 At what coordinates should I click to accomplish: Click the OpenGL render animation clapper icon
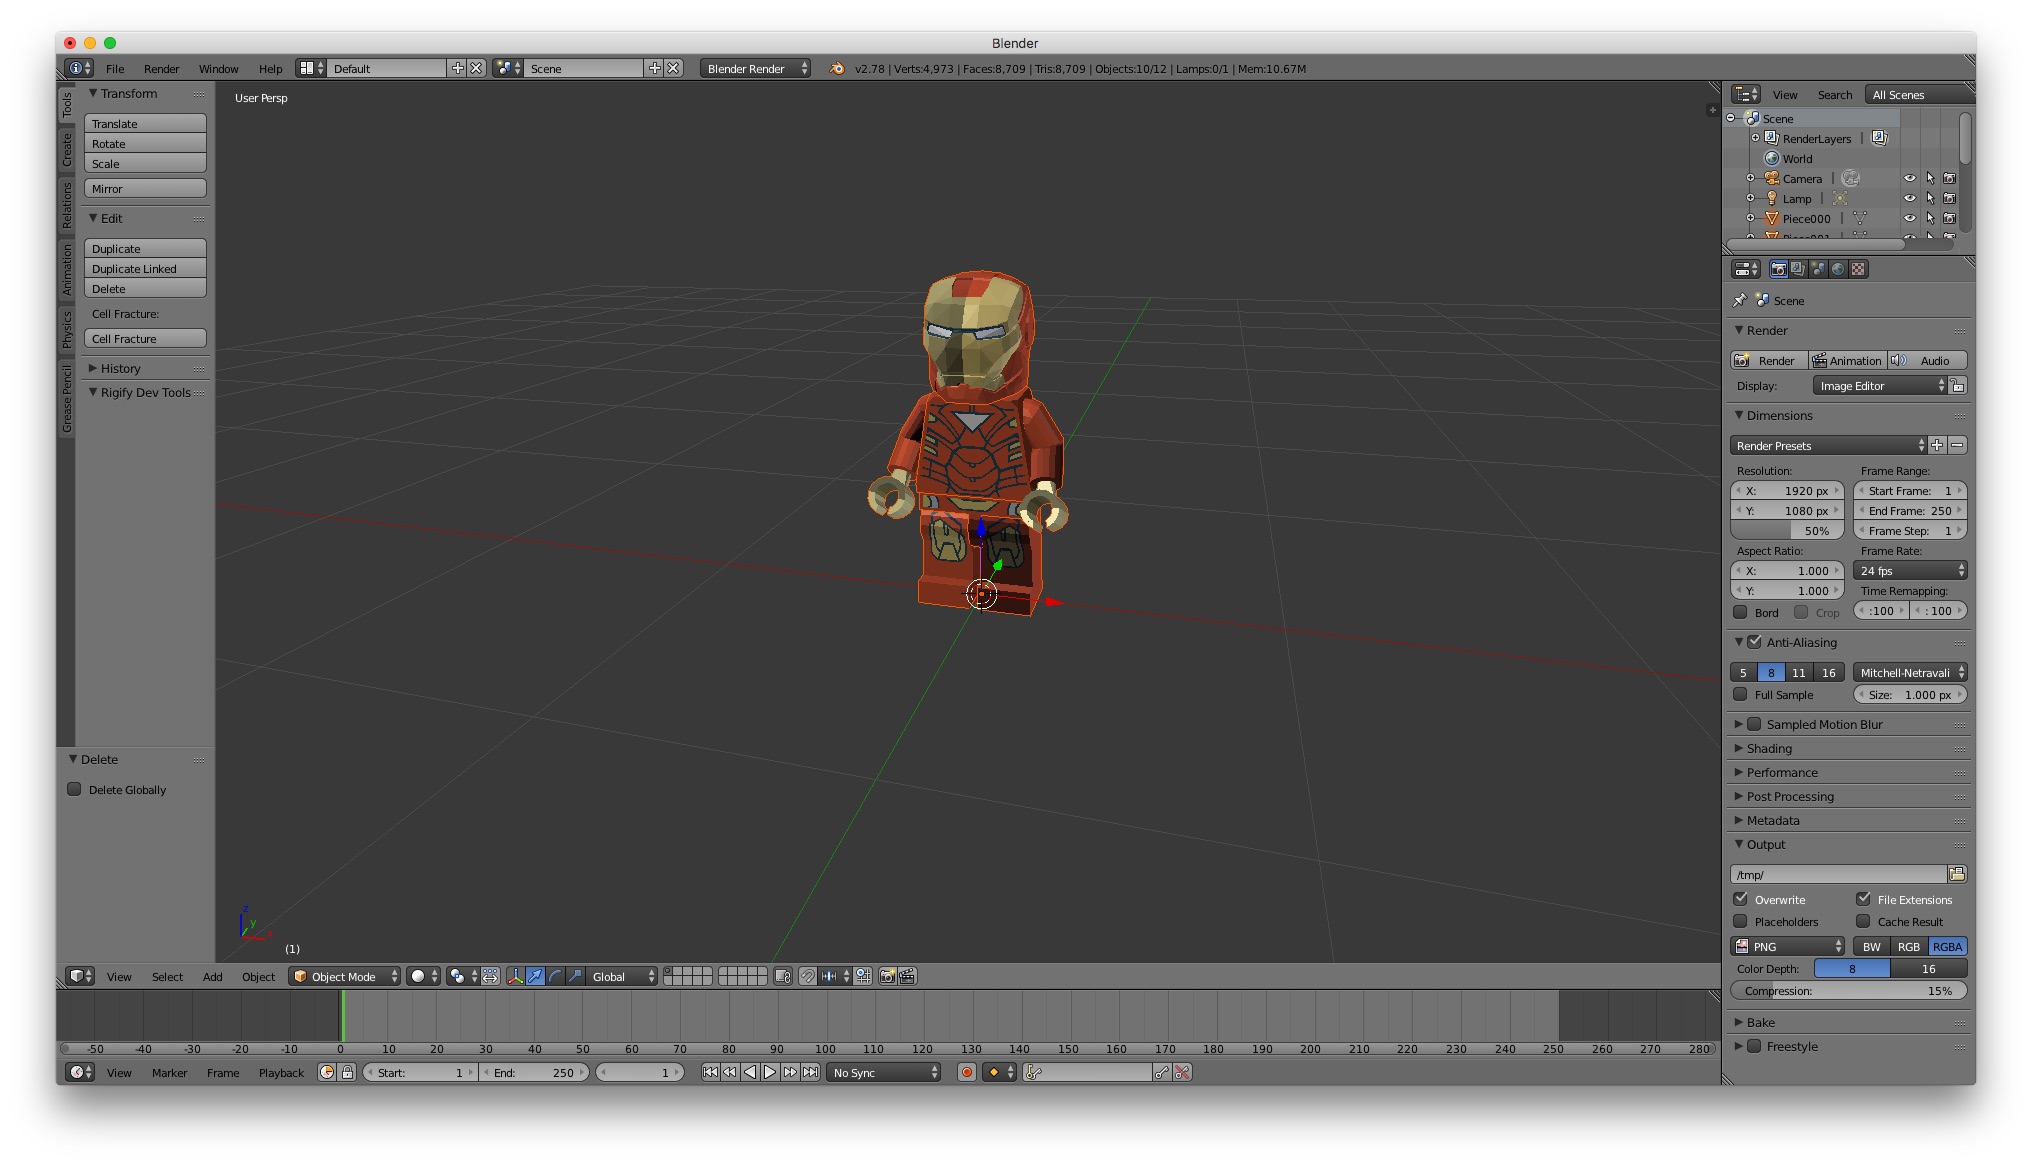click(x=907, y=977)
